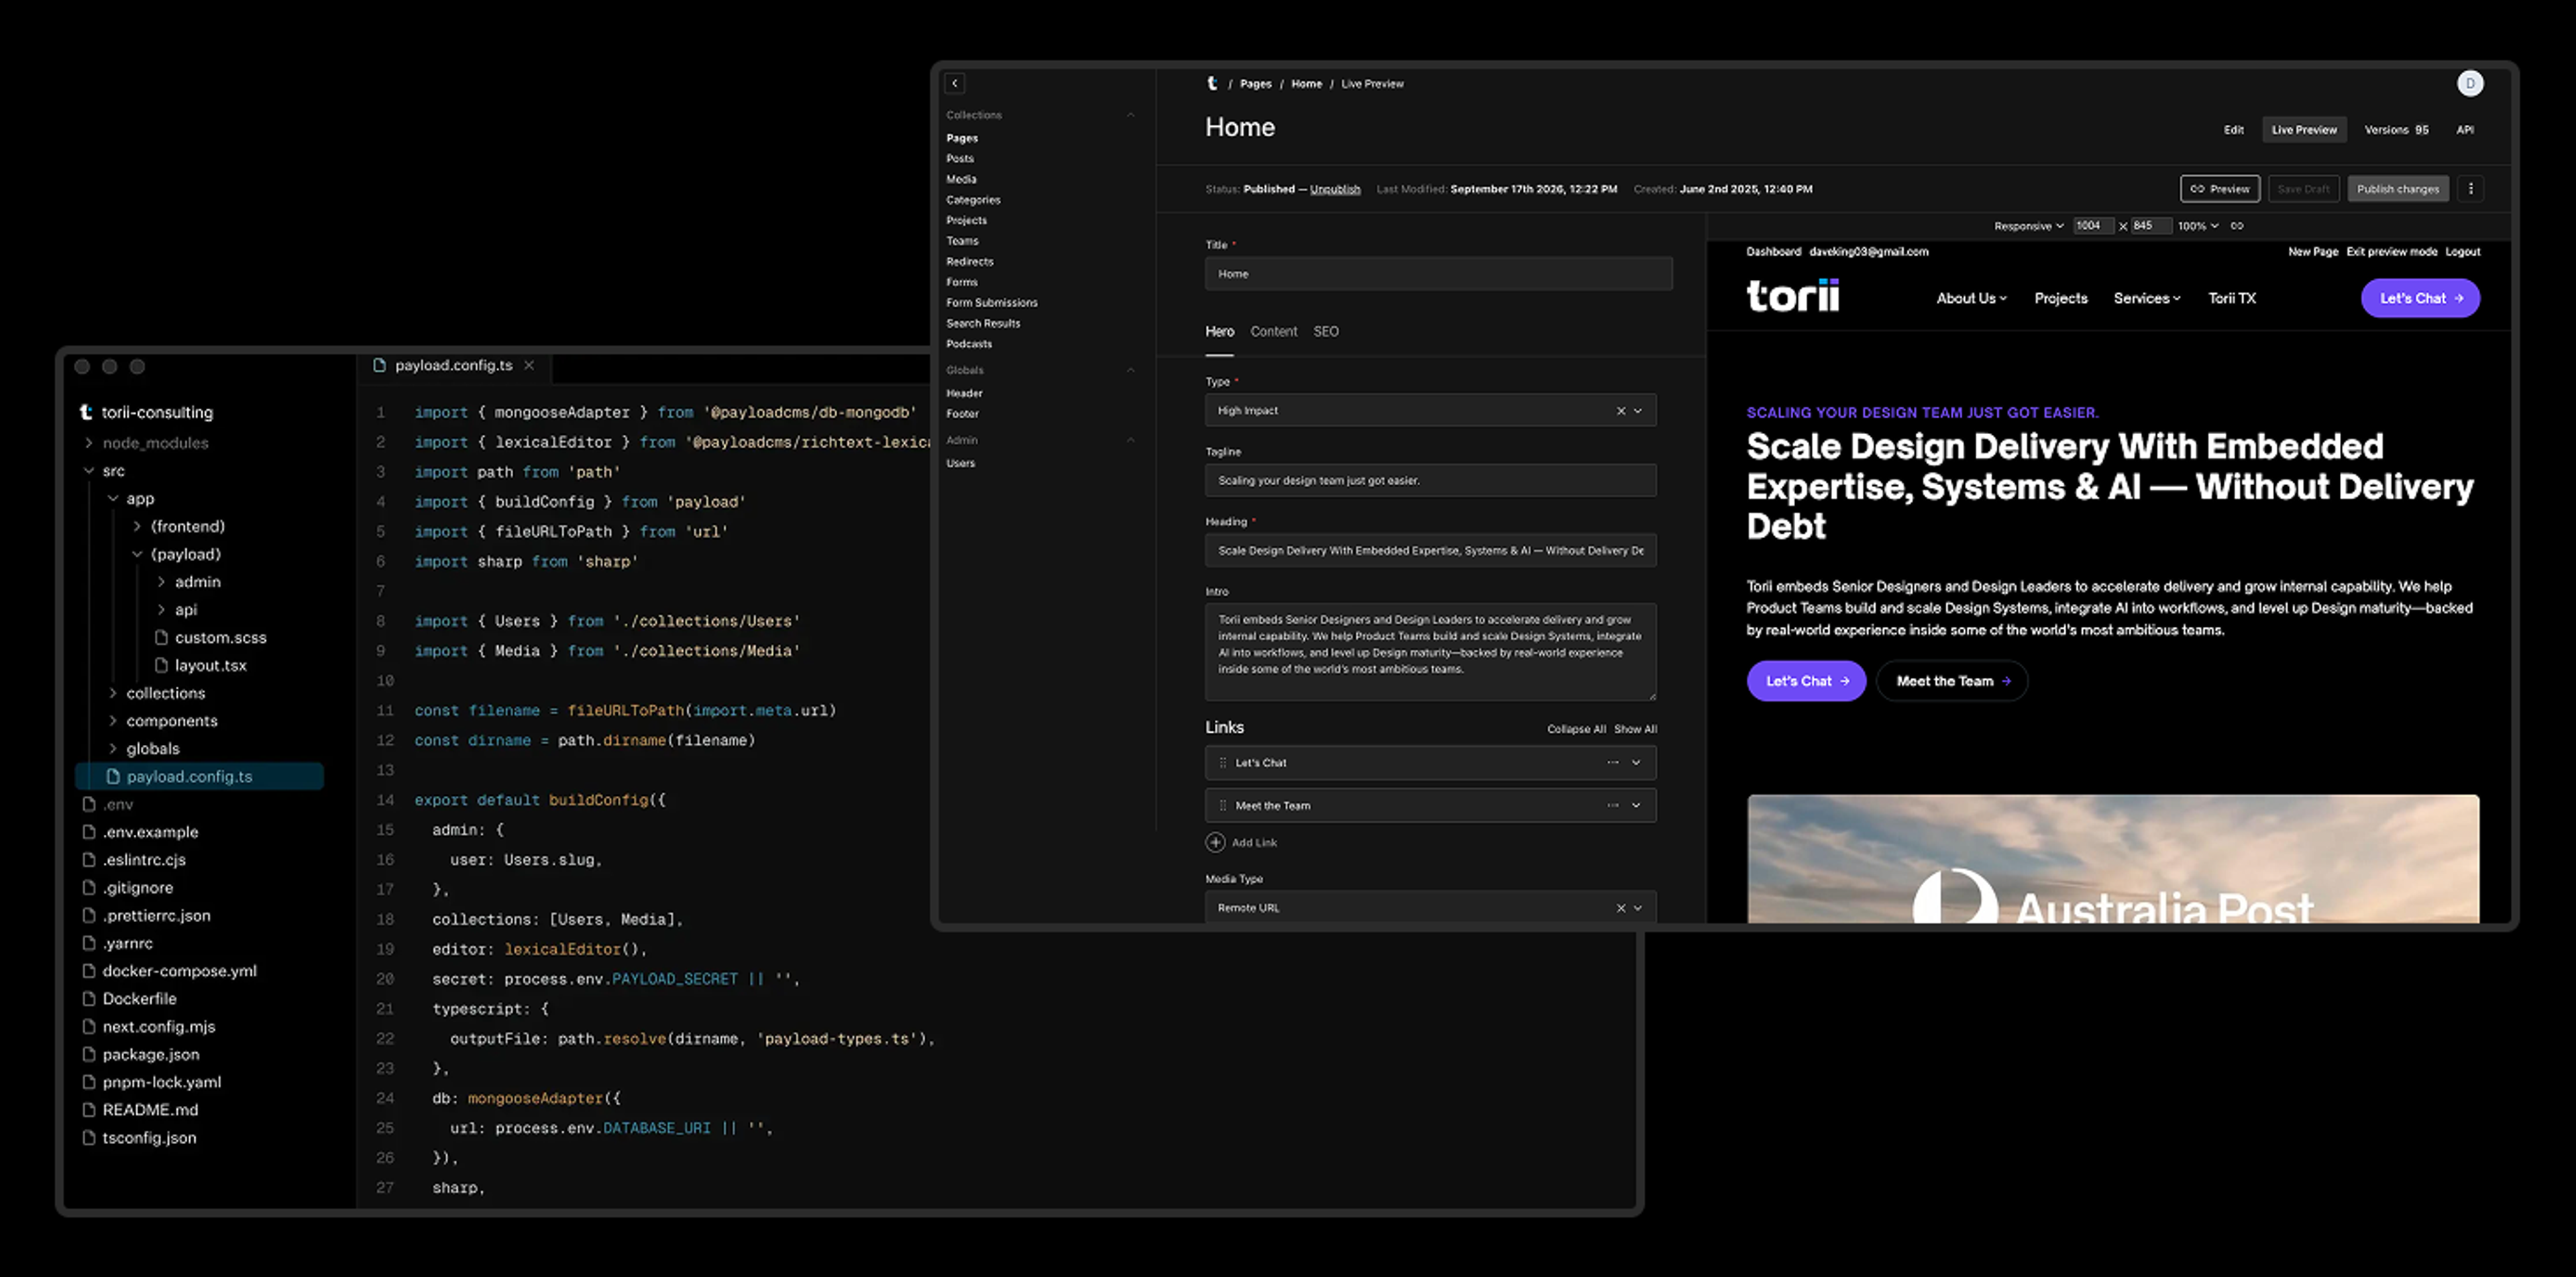Open options for Meet the Team row
Image resolution: width=2576 pixels, height=1277 pixels.
pyautogui.click(x=1612, y=806)
